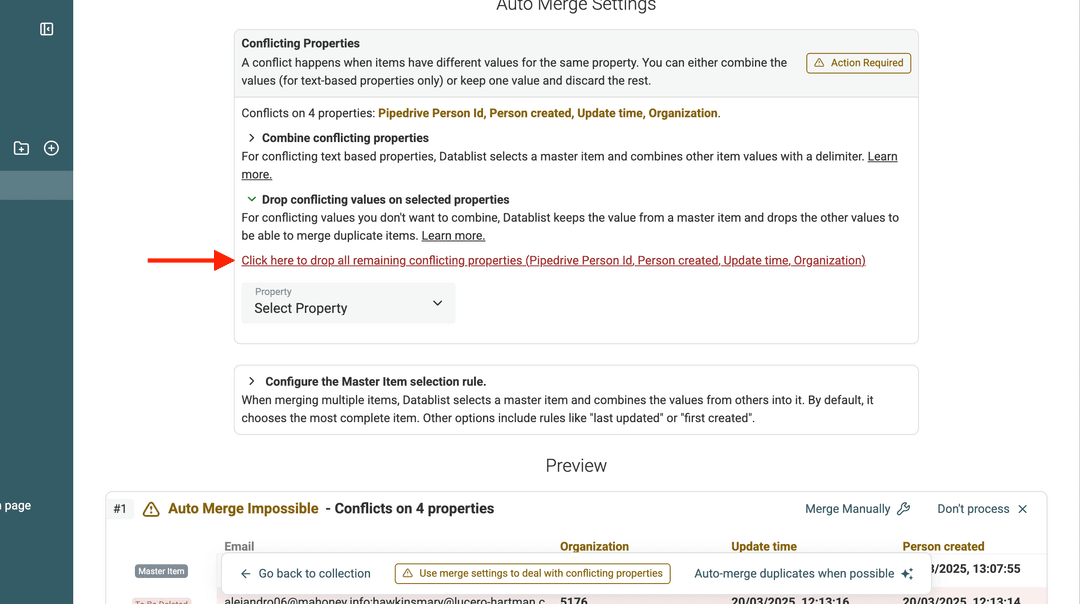Screen dimensions: 1080x604
Task: Click Use merge settings to deal with conflicts
Action: [x=531, y=573]
